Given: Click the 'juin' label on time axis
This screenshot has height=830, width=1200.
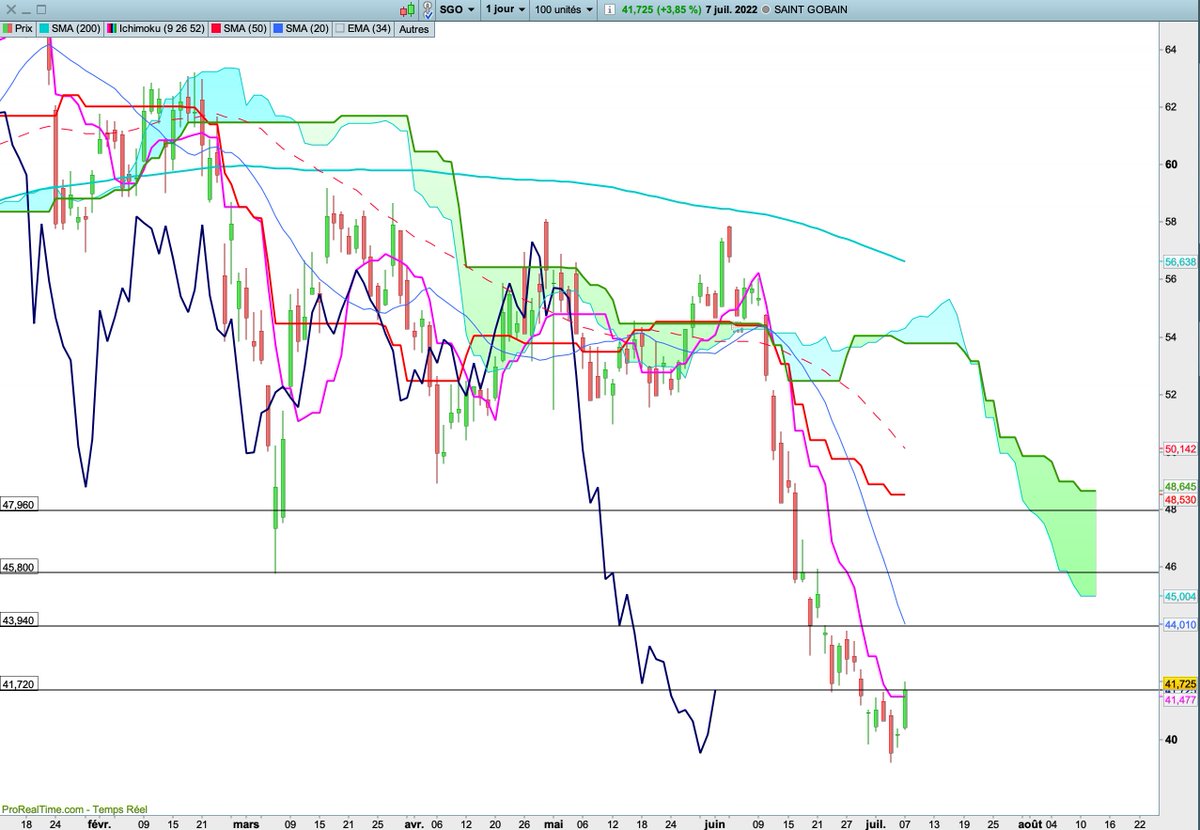Looking at the screenshot, I should (x=714, y=823).
